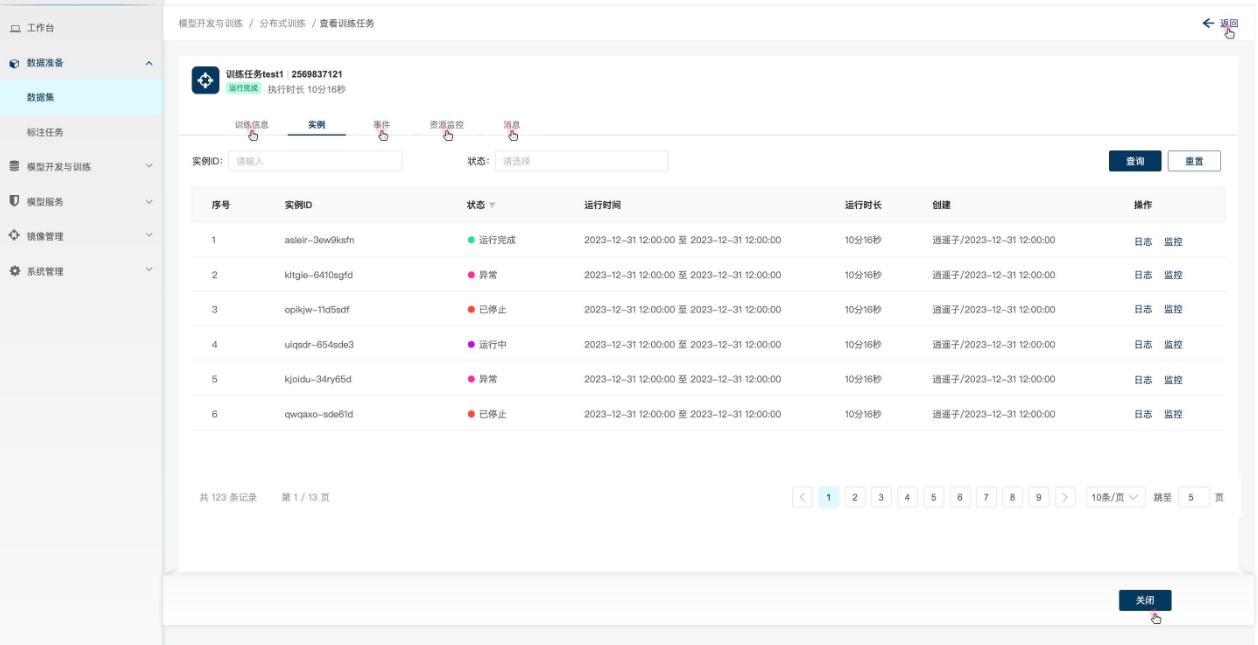Click the 状态 column filter icon
The width and height of the screenshot is (1258, 645).
pos(492,205)
